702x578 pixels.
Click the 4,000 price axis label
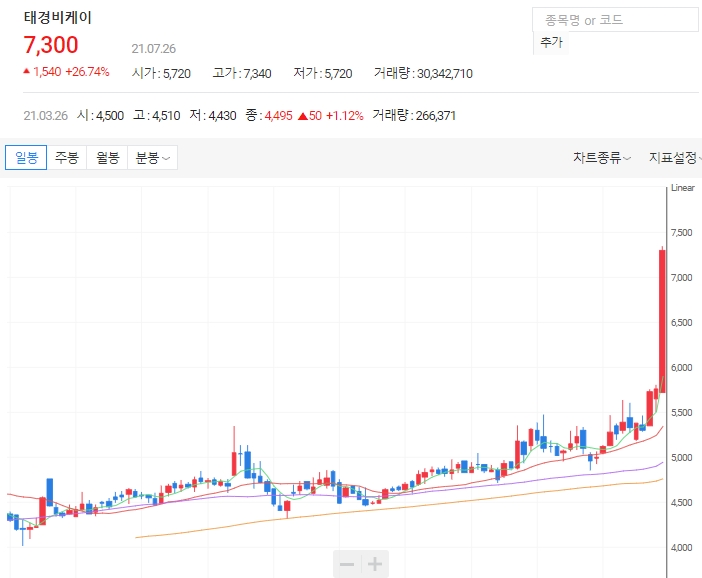pos(681,548)
